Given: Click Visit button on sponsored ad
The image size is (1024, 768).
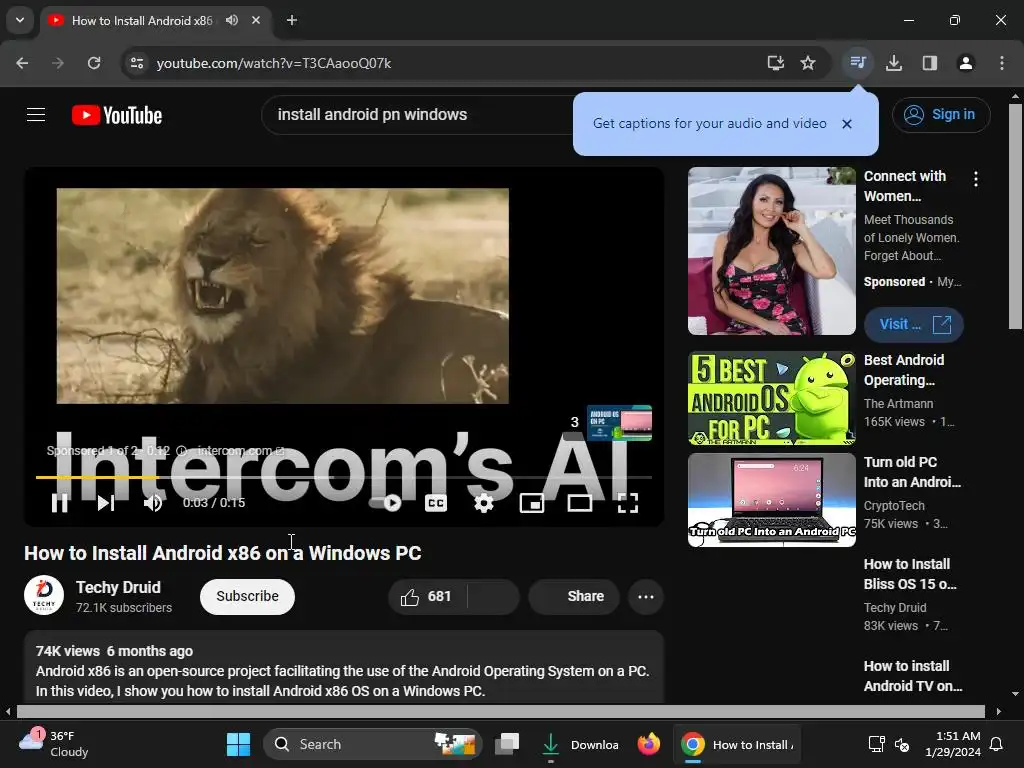Looking at the screenshot, I should point(914,325).
